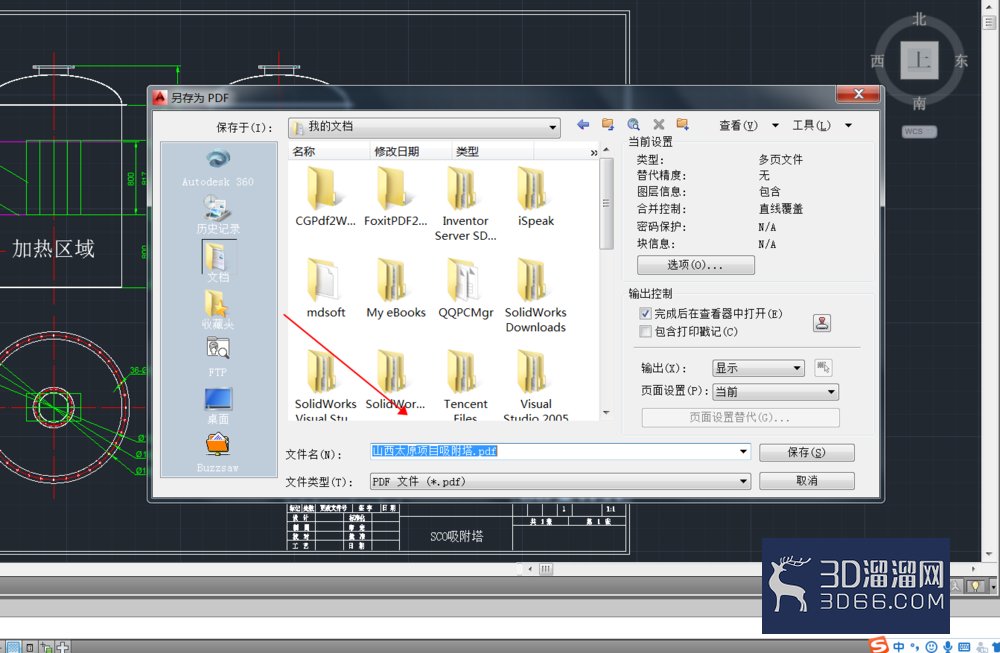Click the delete X icon in dialog toolbar

pyautogui.click(x=659, y=124)
